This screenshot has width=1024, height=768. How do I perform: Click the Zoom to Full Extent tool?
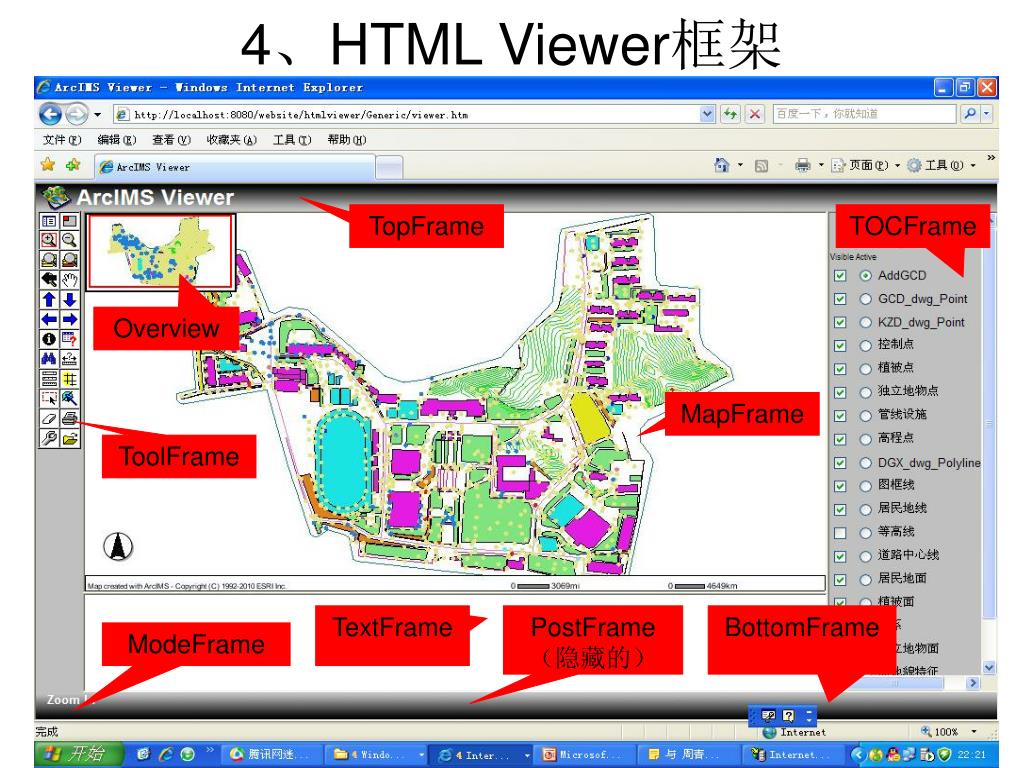click(x=49, y=260)
